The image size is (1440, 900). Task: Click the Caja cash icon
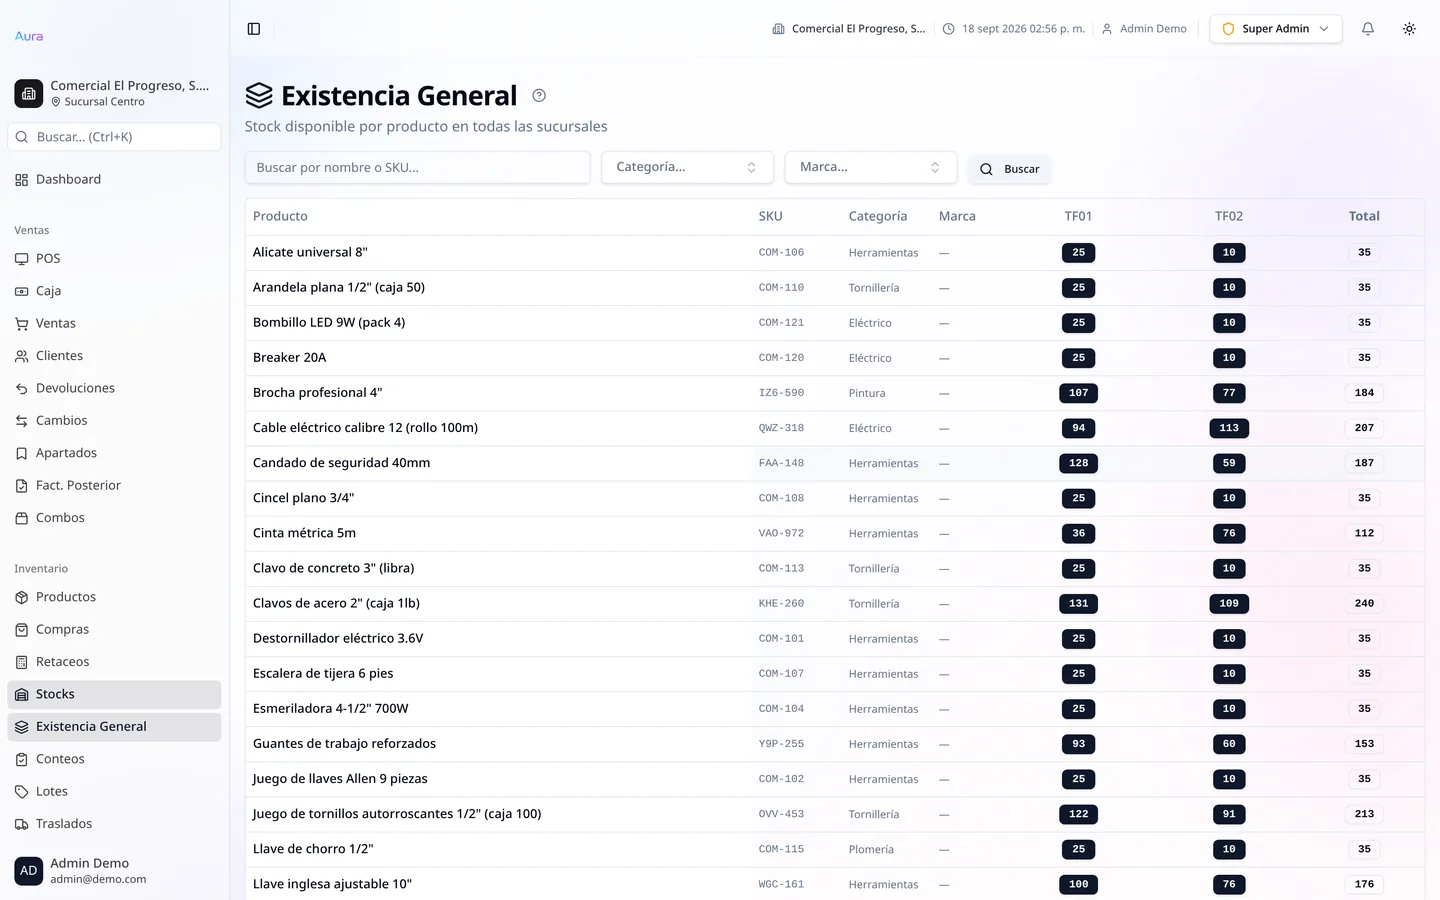pos(22,291)
